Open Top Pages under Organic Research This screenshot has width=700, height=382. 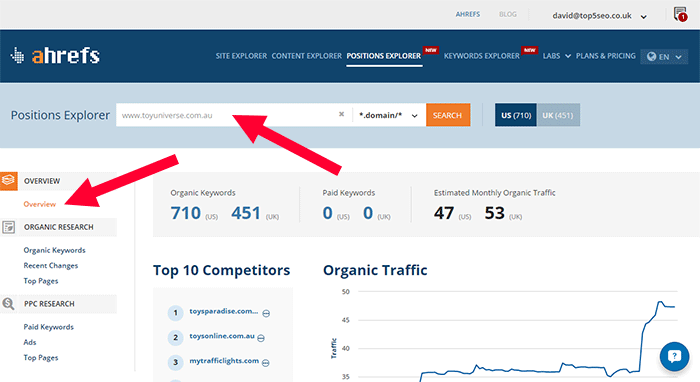(41, 281)
